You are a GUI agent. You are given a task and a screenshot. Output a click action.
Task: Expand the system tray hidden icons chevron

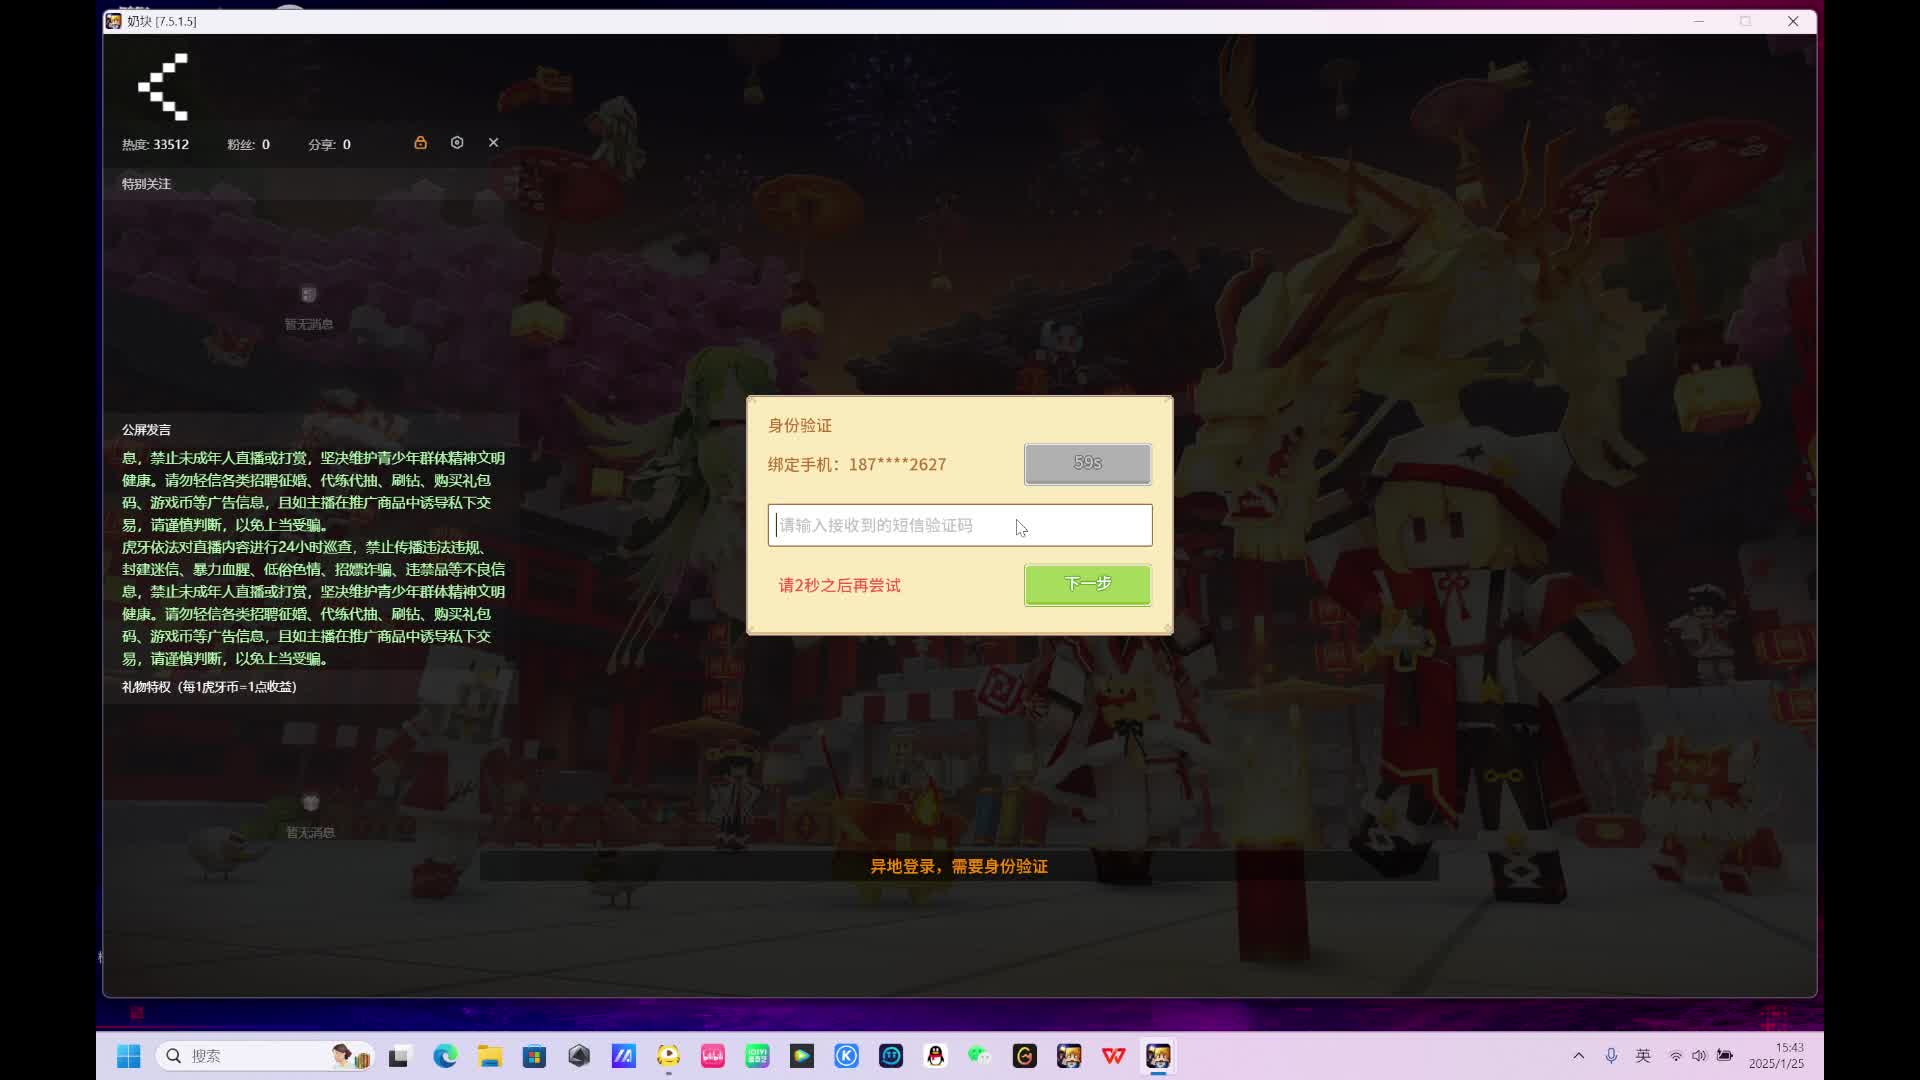(x=1578, y=1056)
